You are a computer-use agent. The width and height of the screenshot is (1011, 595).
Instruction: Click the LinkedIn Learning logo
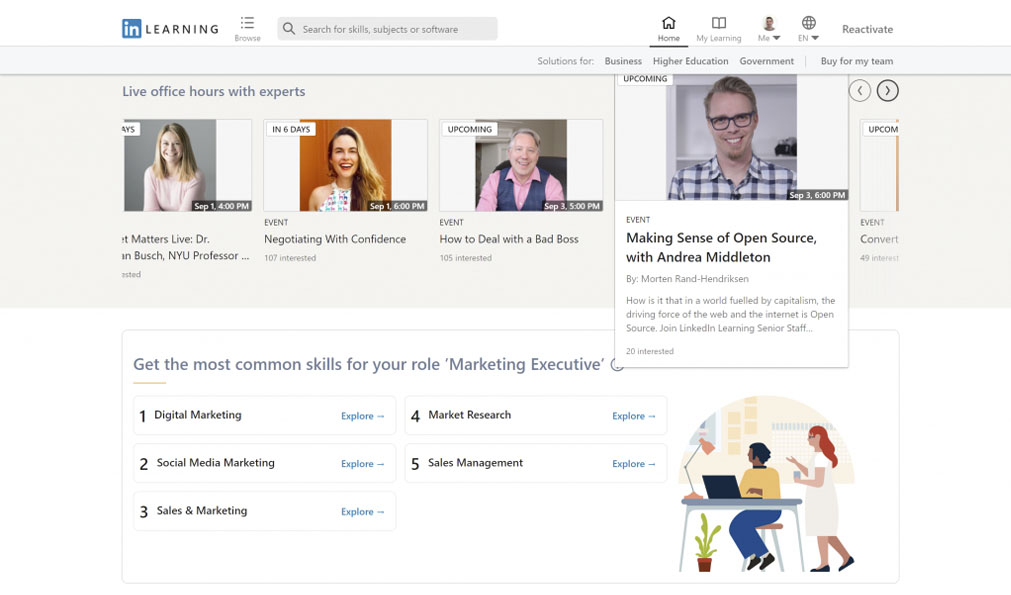pyautogui.click(x=170, y=29)
